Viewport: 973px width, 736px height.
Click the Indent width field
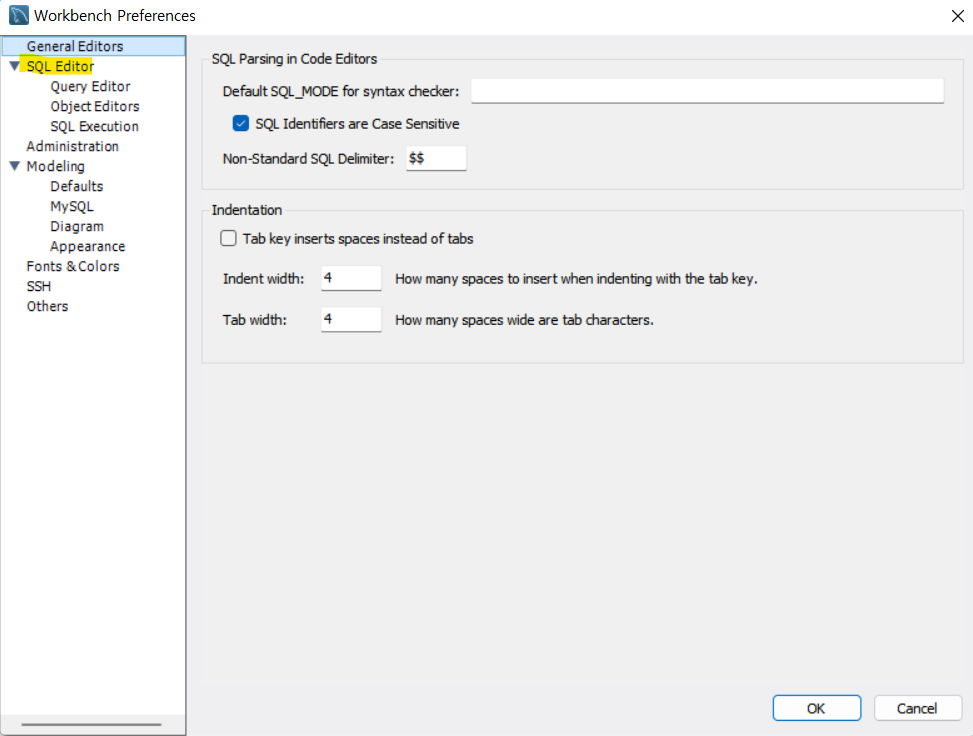[x=351, y=278]
